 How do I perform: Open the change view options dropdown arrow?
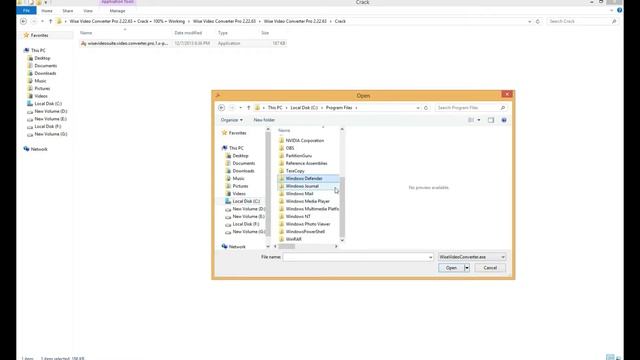(479, 120)
